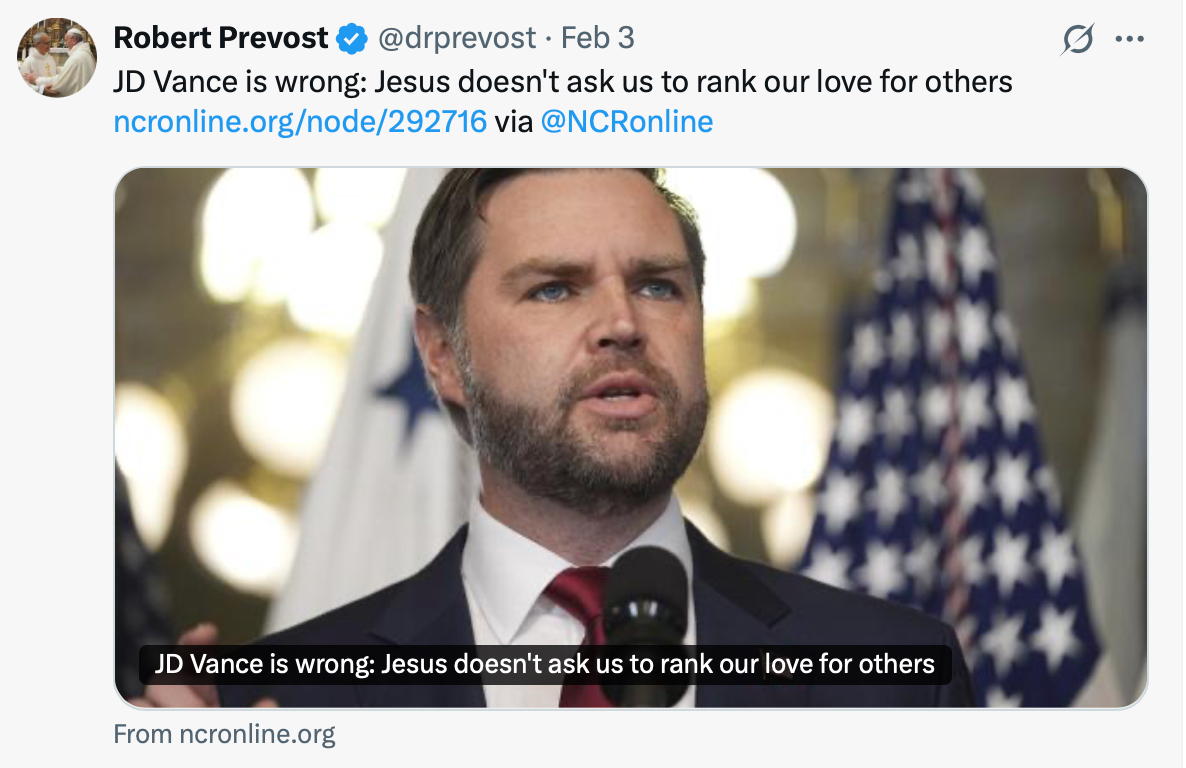The width and height of the screenshot is (1186, 768).
Task: Click the word 'via' in the post
Action: coord(514,122)
